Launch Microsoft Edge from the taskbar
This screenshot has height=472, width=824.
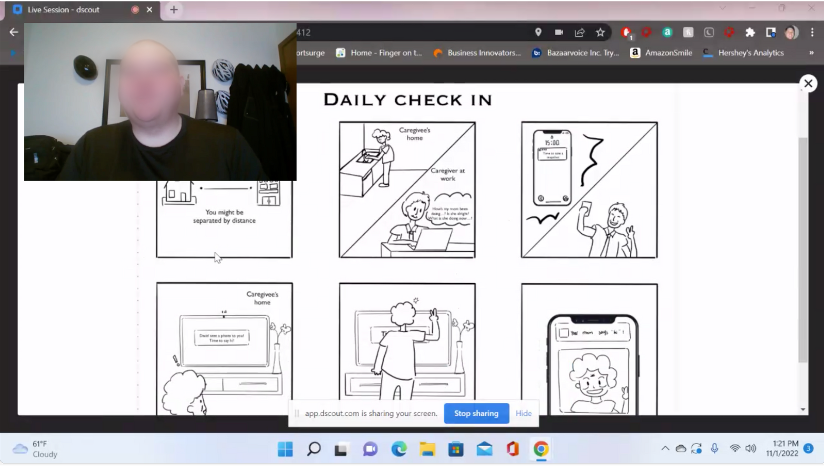point(399,449)
